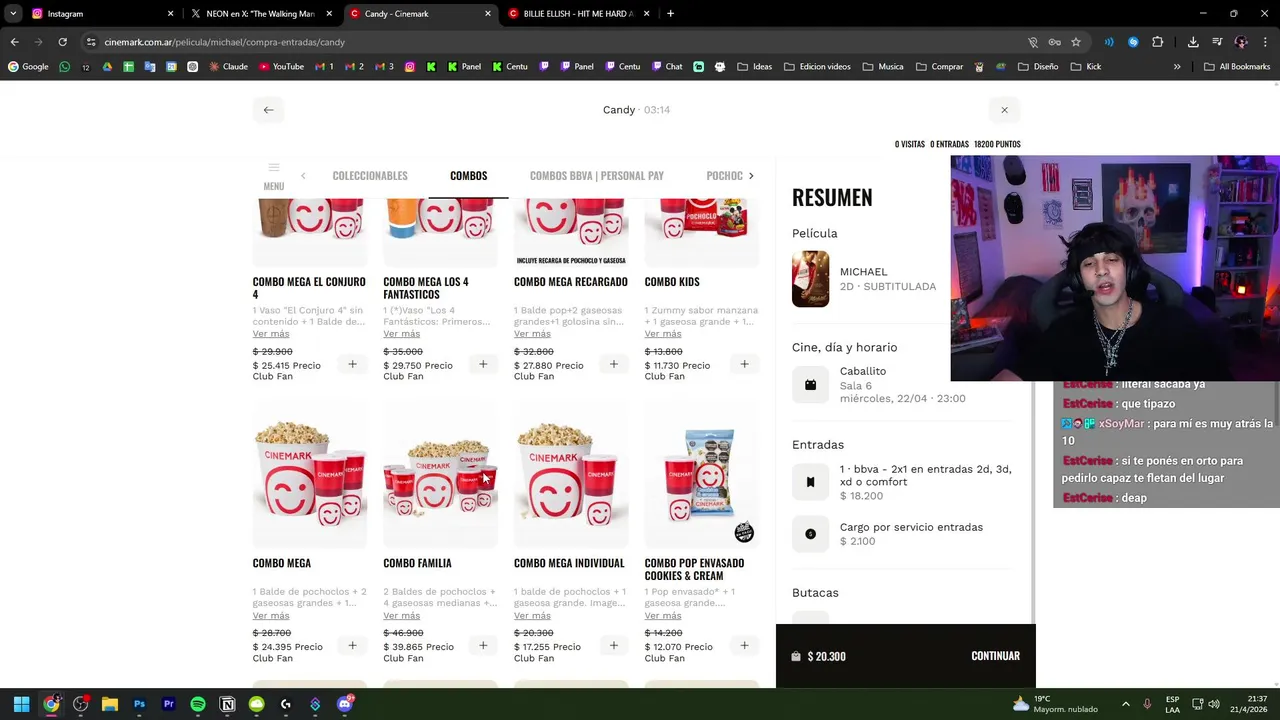Open the Chrome extensions puzzle icon
The image size is (1280, 720).
[x=1157, y=42]
